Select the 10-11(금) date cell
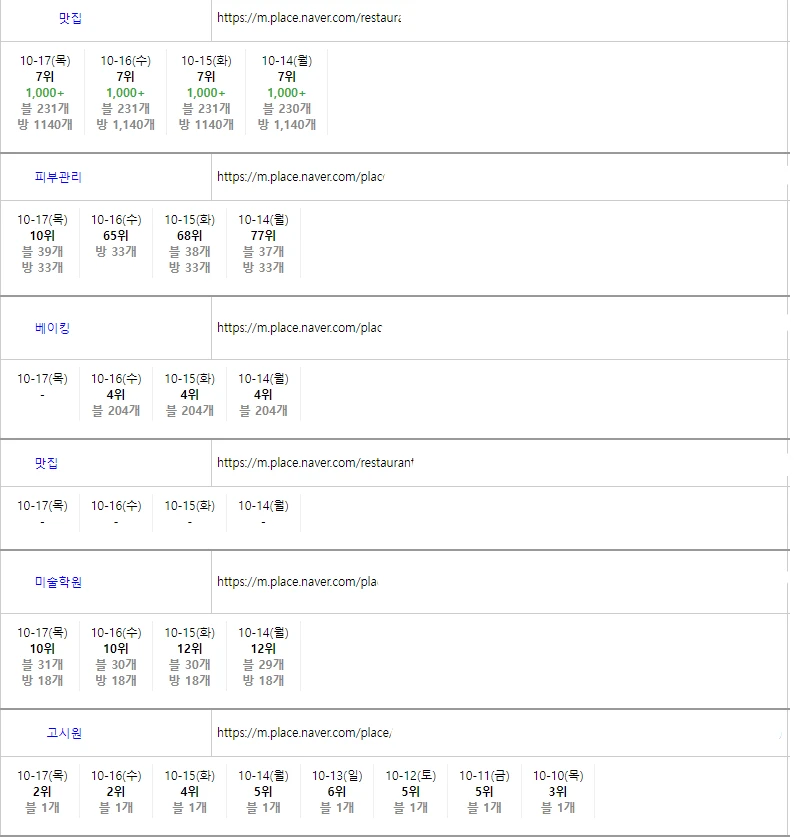This screenshot has height=837, width=795. pos(484,775)
